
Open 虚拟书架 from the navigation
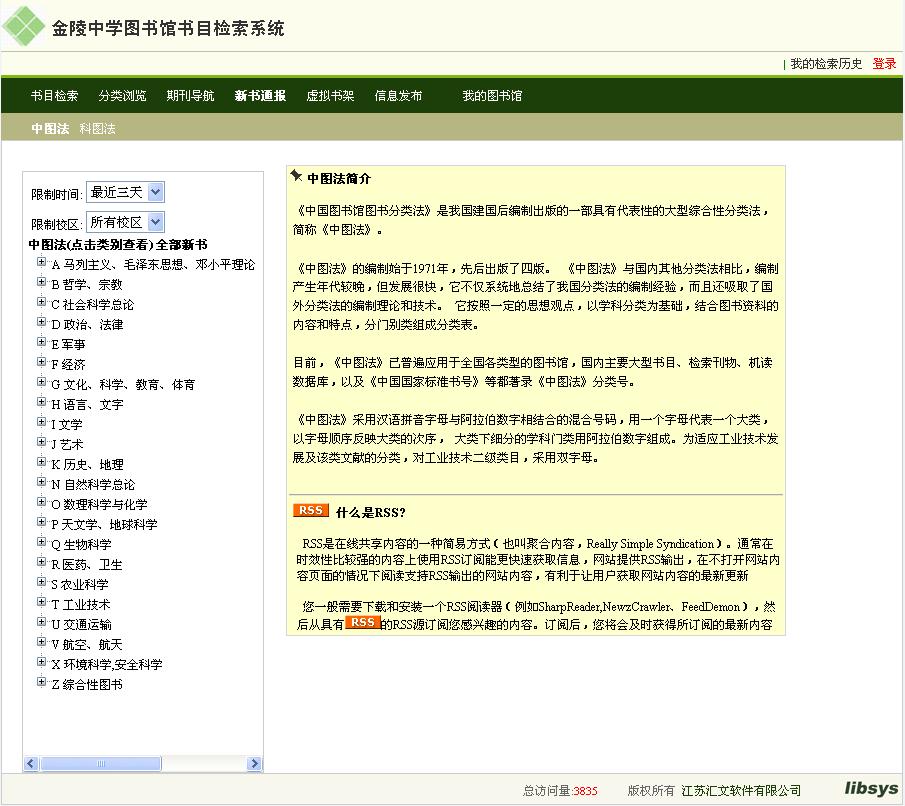coord(330,96)
